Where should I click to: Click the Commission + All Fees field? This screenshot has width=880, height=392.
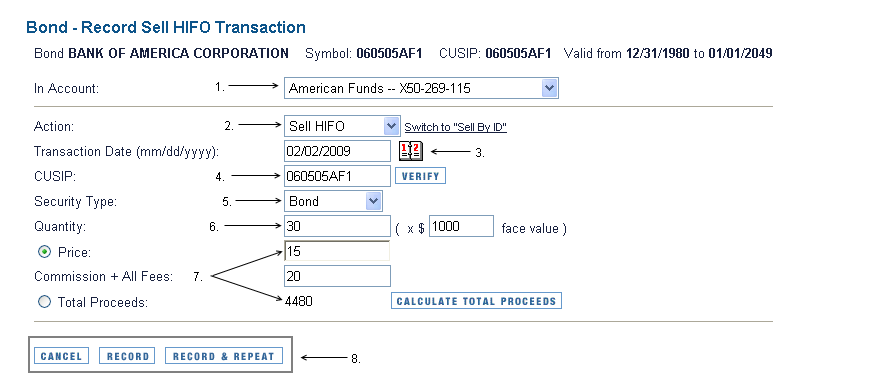(x=337, y=276)
